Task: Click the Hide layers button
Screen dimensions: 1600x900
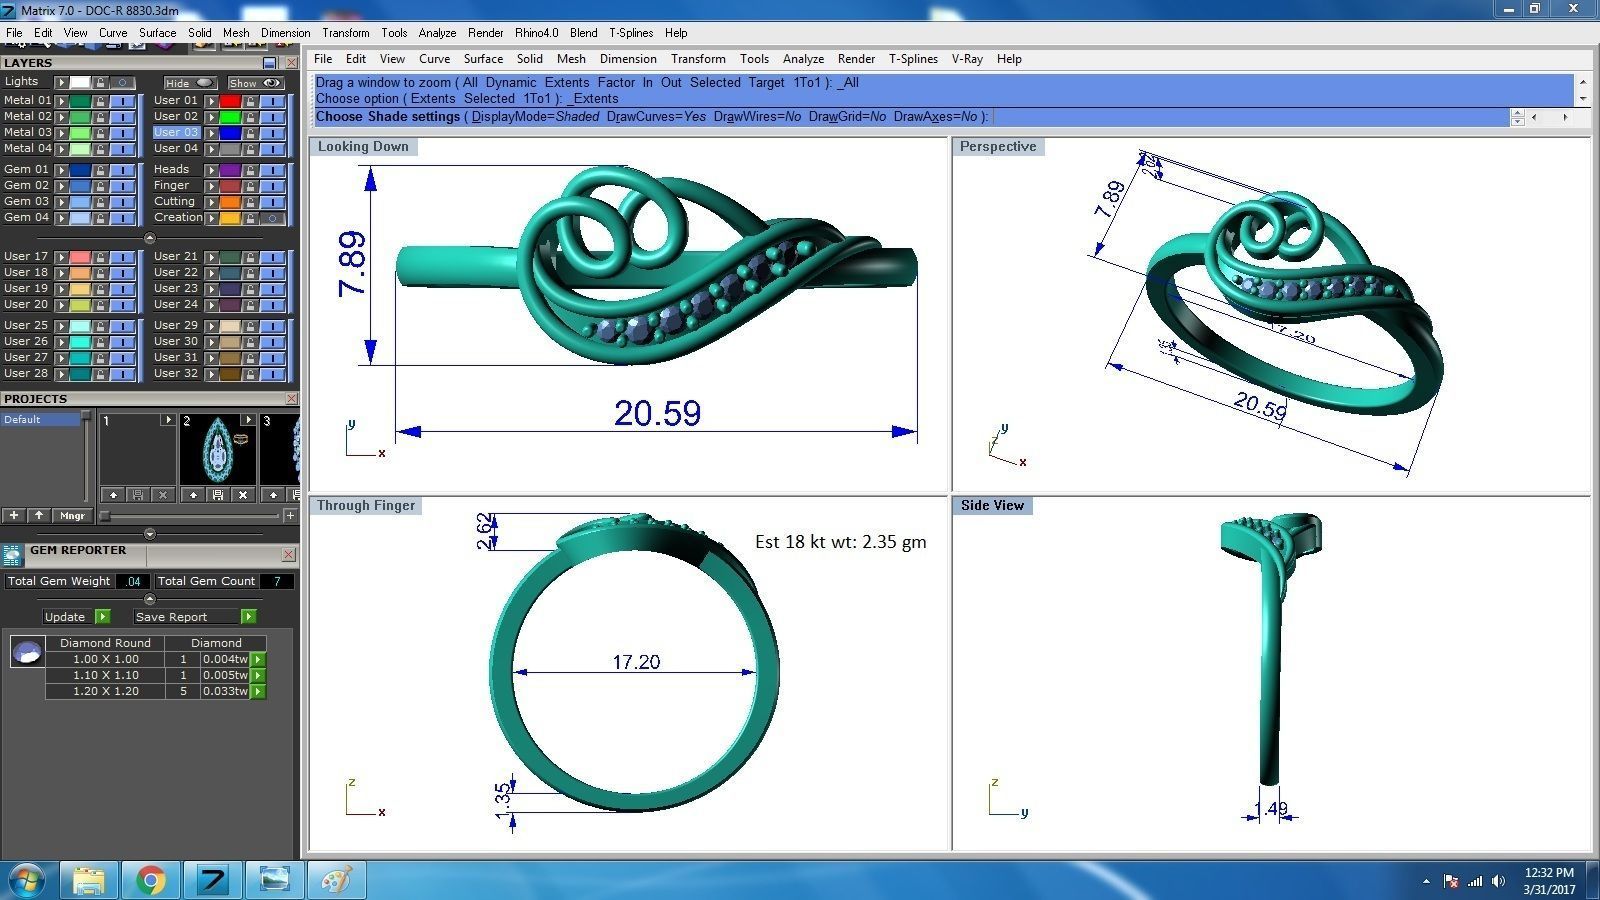Action: pos(190,83)
